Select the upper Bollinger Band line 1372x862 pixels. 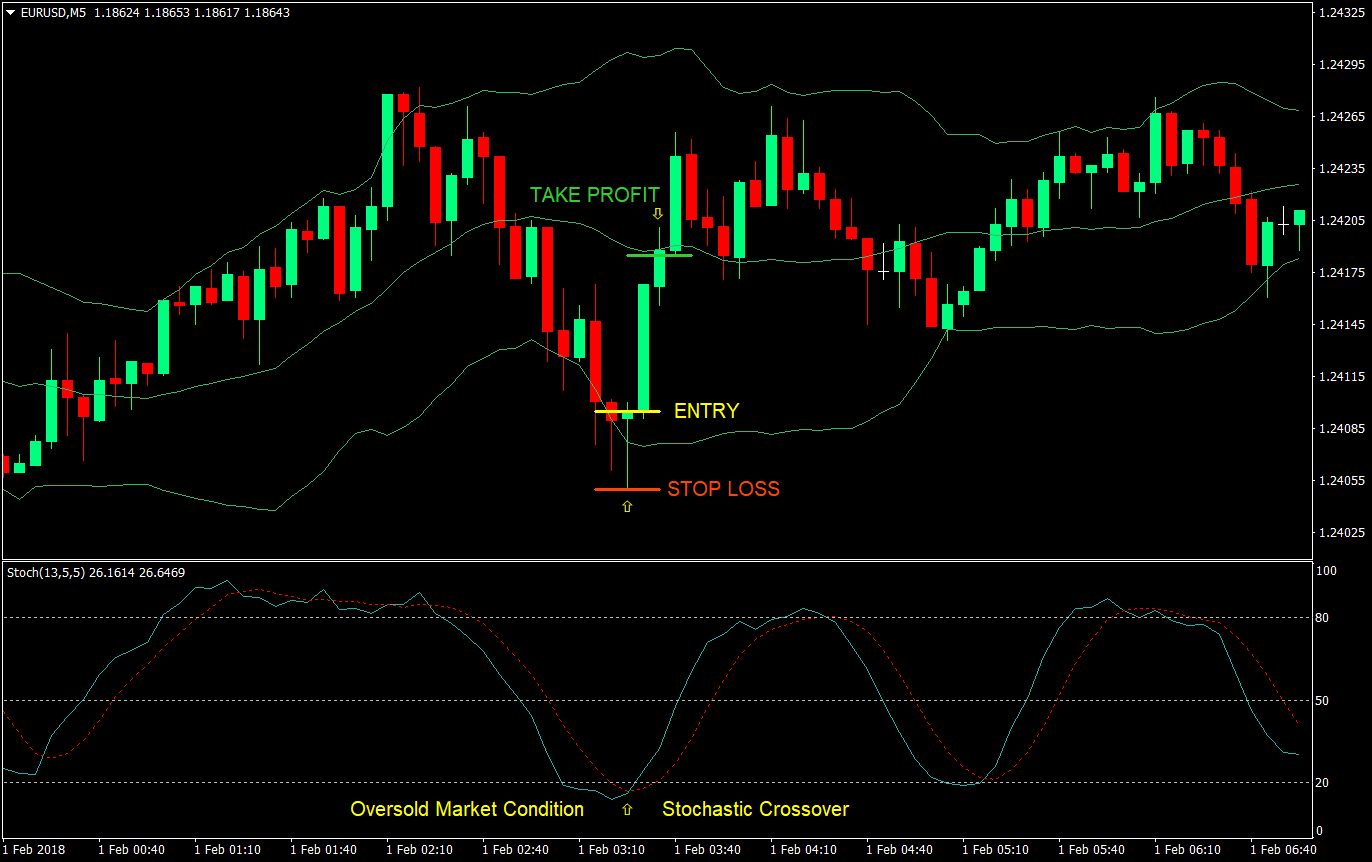[680, 46]
